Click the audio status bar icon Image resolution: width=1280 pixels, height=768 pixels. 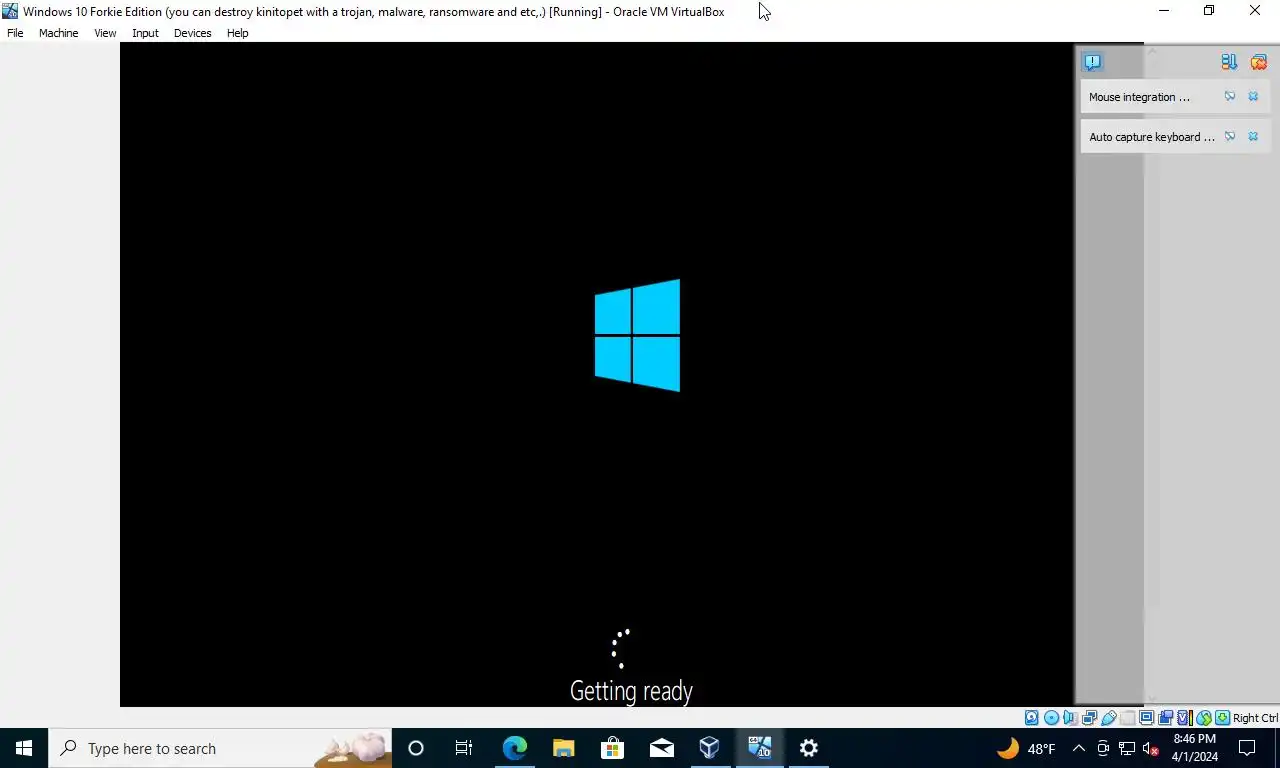1070,718
